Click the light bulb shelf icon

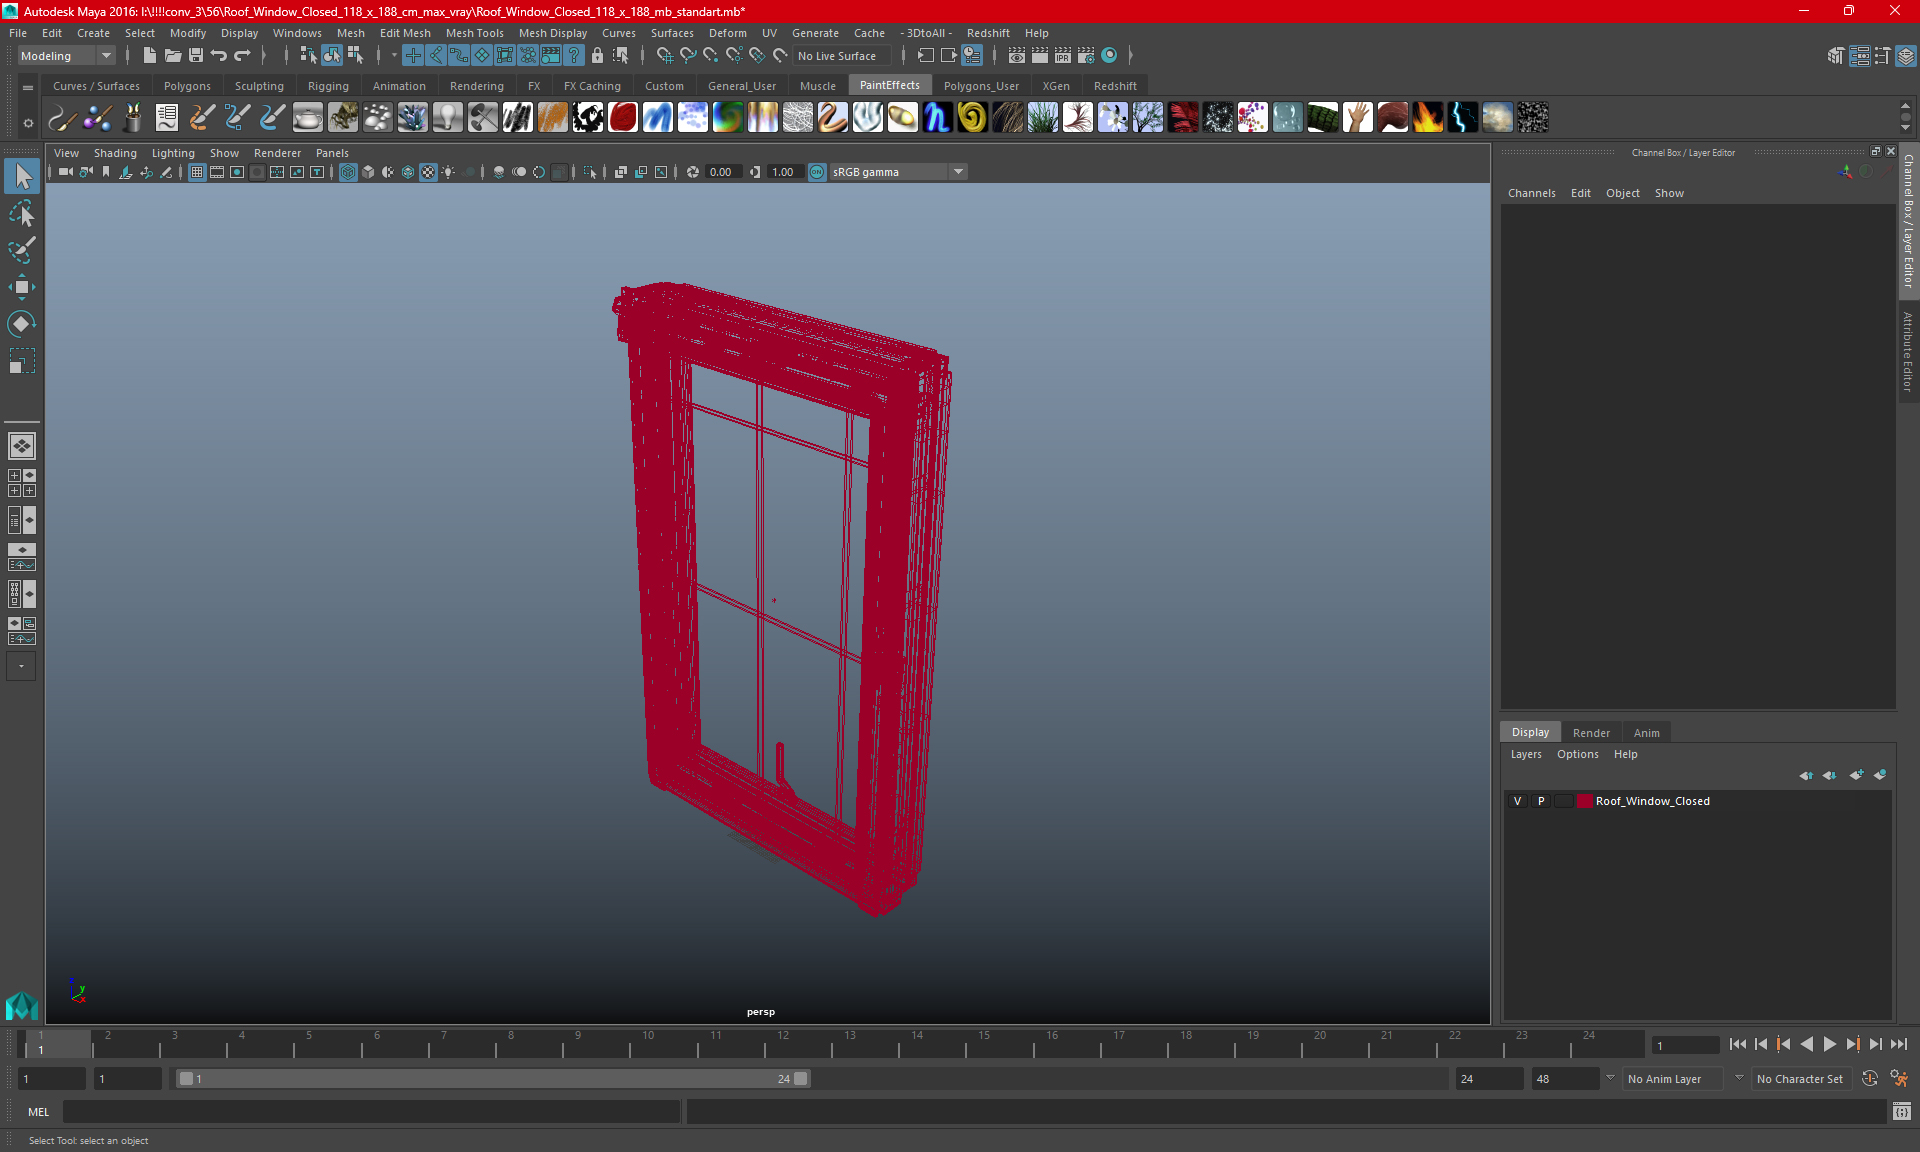(x=447, y=118)
